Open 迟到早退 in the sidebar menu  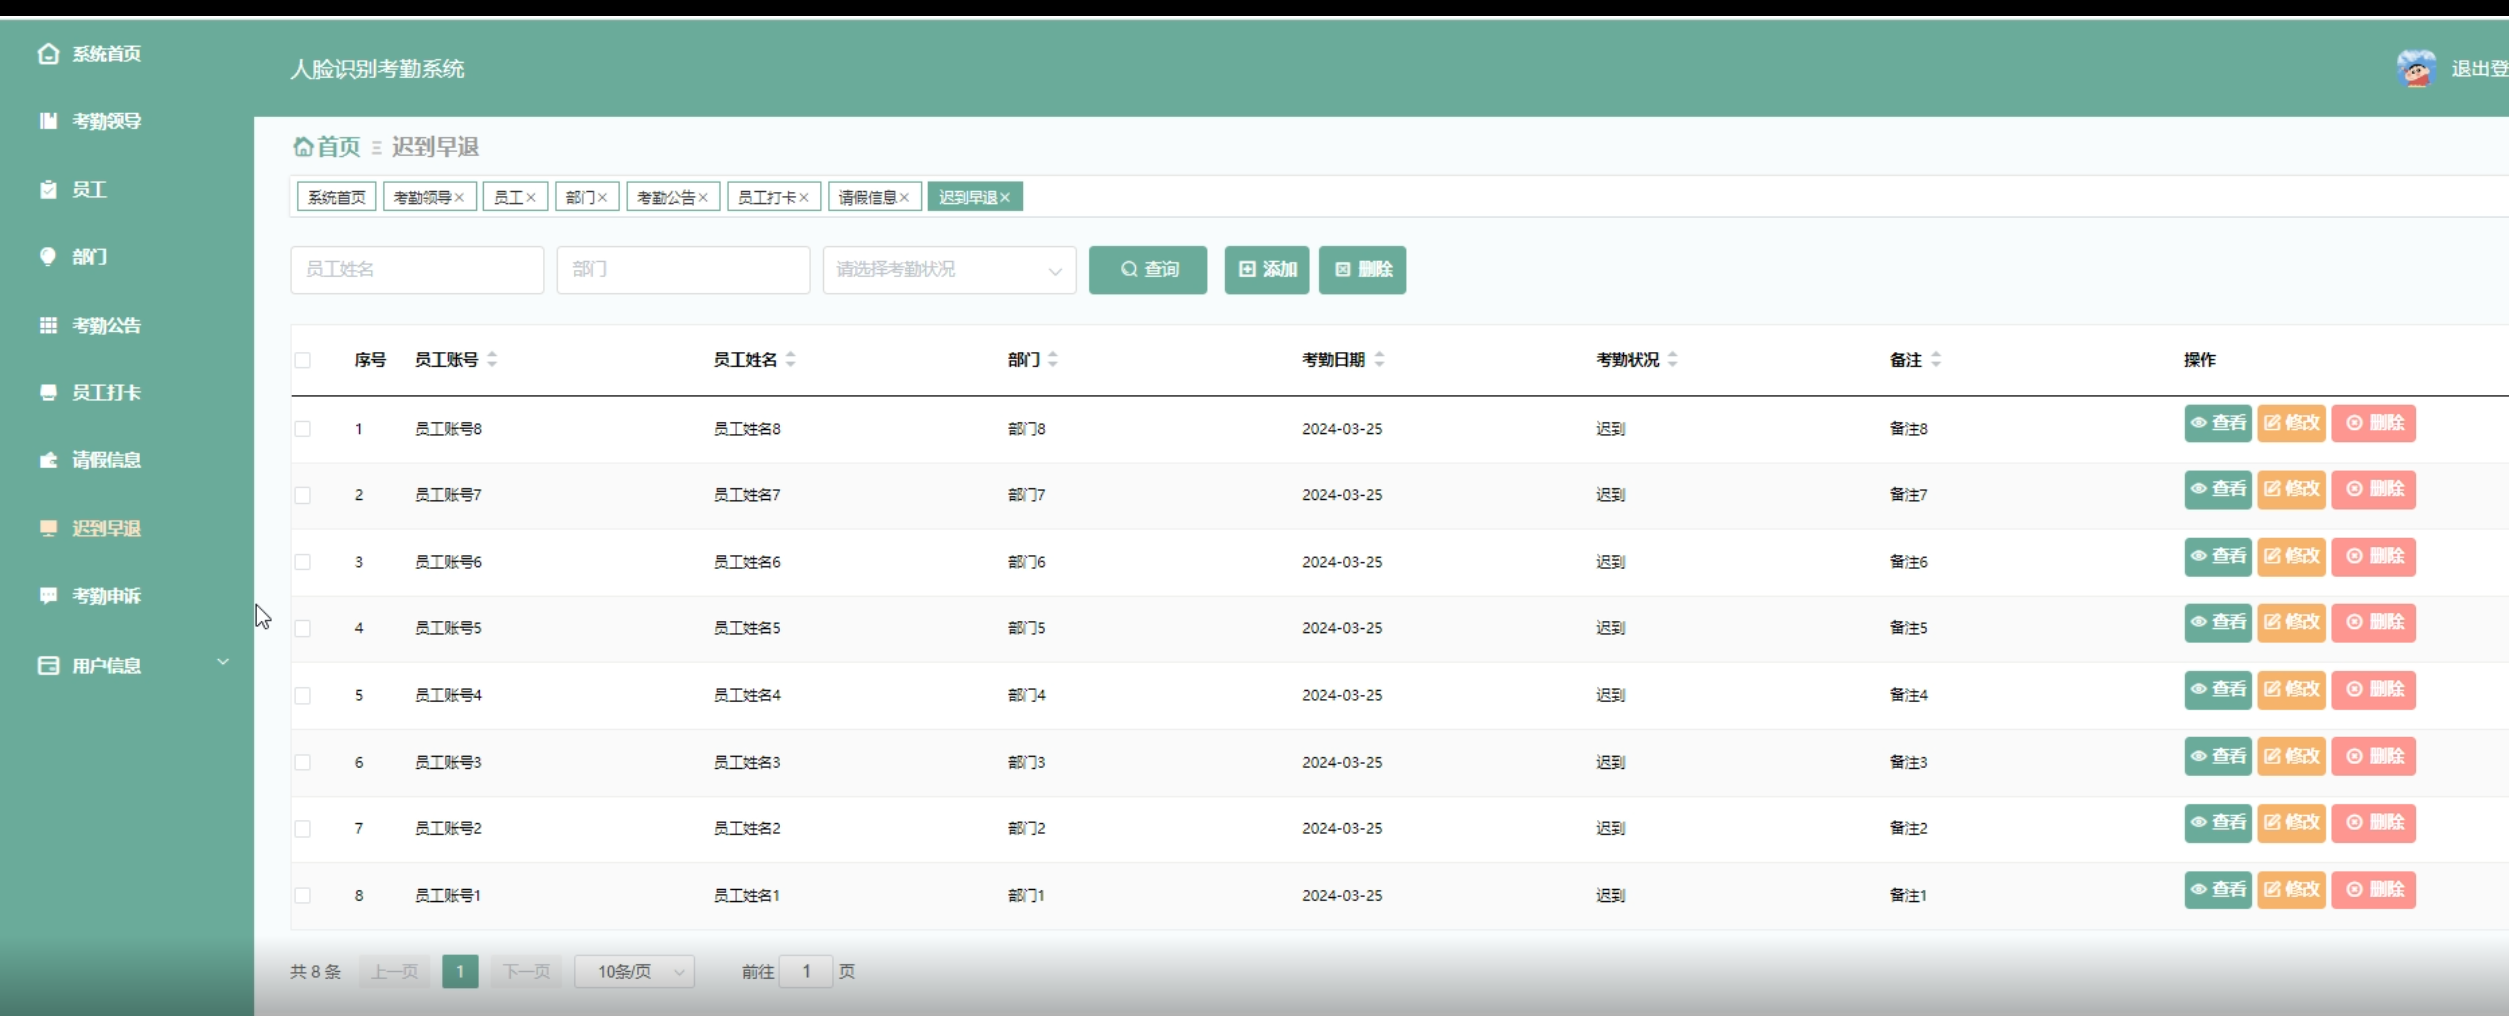106,528
